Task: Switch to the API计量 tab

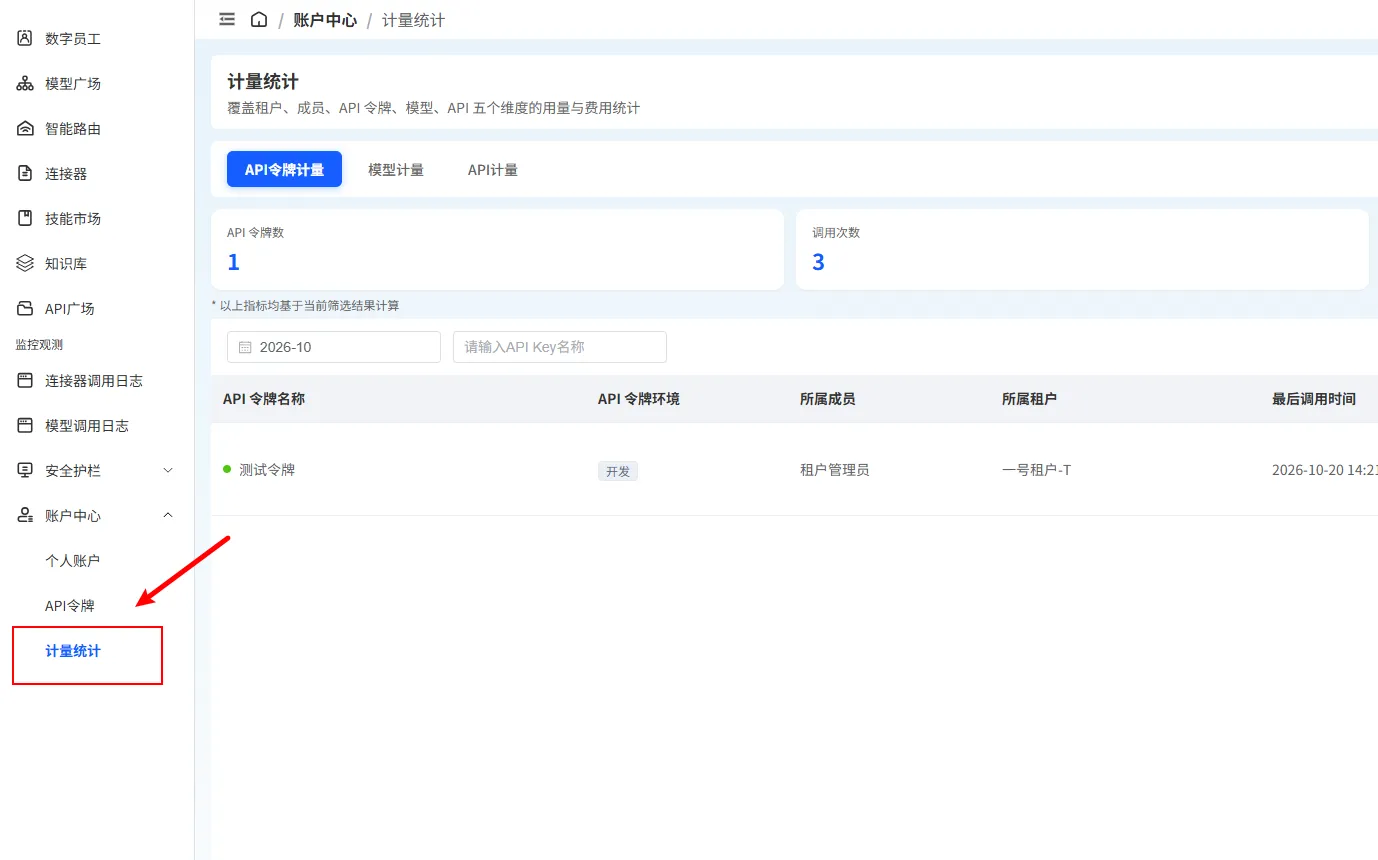Action: [x=493, y=170]
